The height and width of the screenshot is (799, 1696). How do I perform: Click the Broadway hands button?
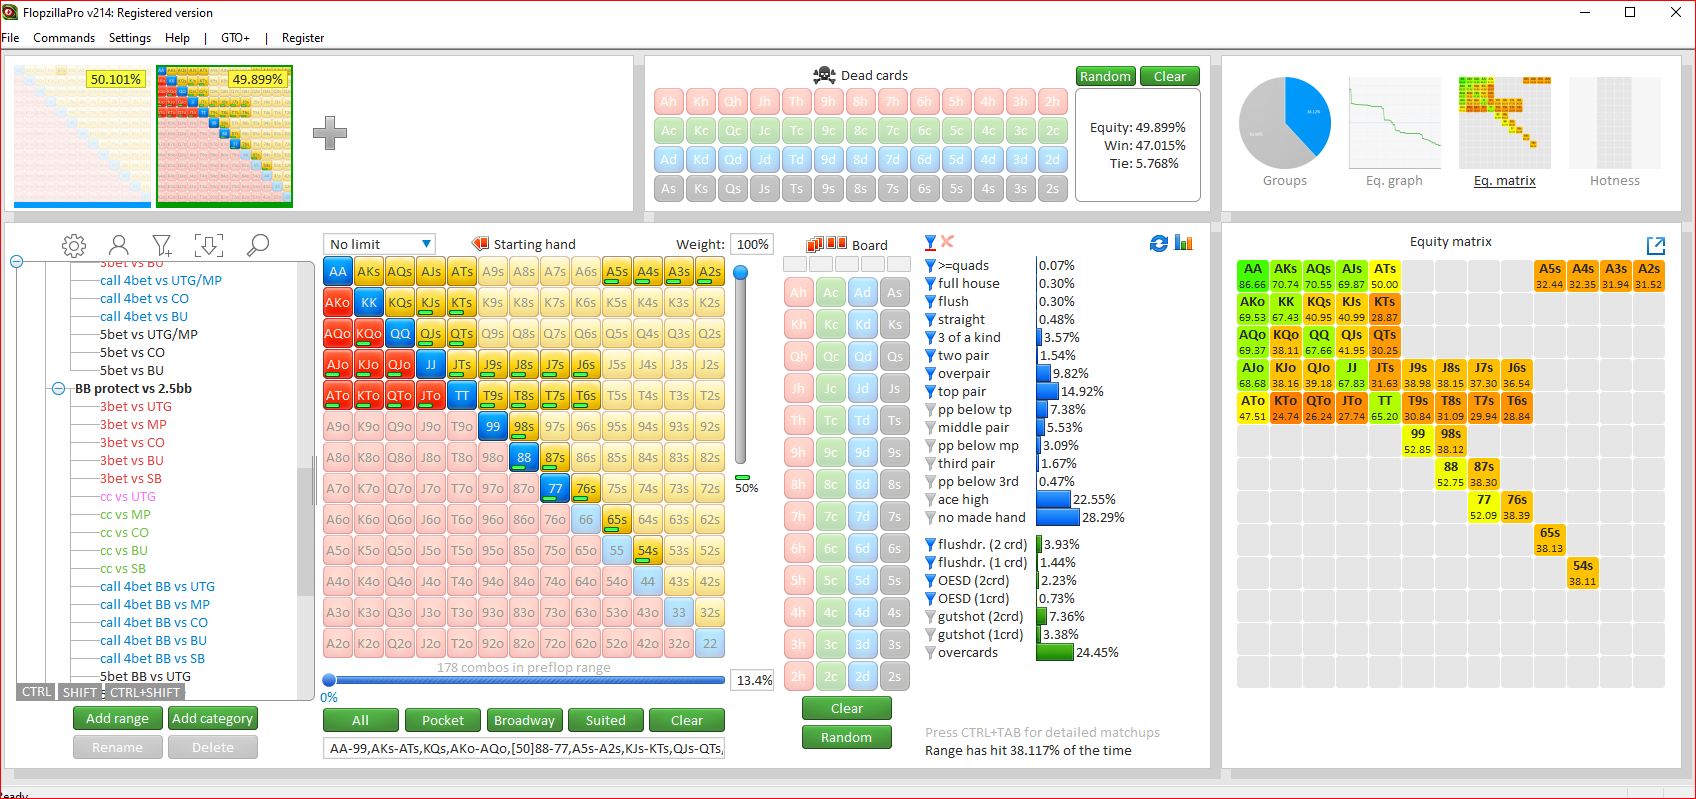pos(524,720)
